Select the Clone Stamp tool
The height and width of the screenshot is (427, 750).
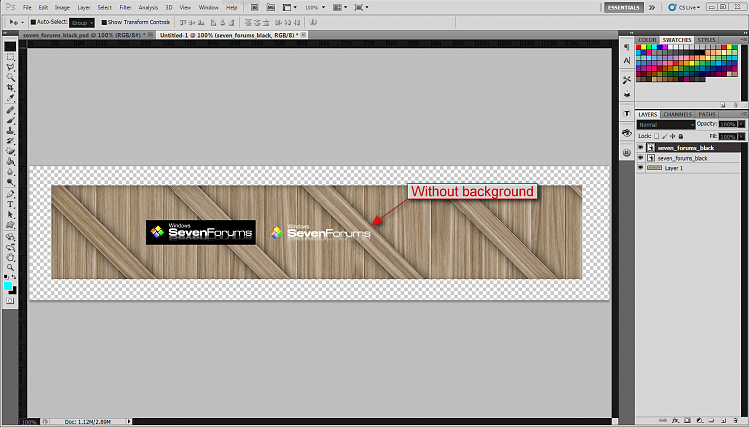(x=10, y=131)
